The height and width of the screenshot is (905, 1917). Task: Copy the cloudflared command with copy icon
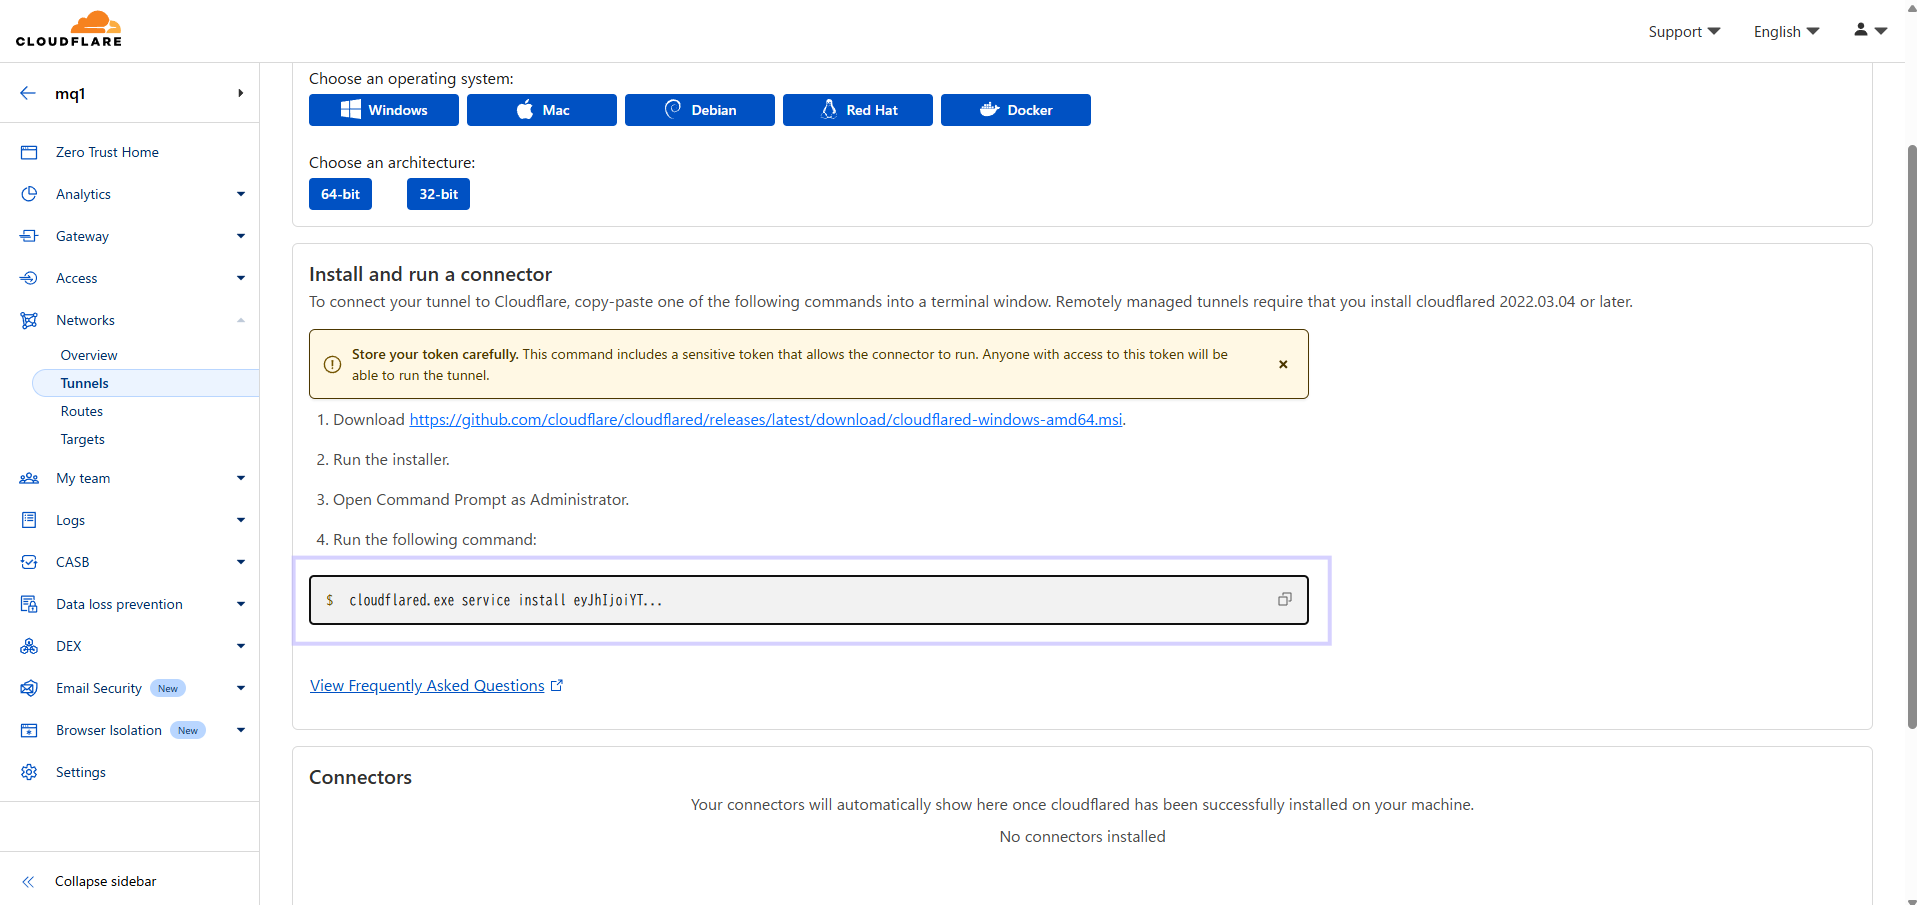coord(1285,599)
